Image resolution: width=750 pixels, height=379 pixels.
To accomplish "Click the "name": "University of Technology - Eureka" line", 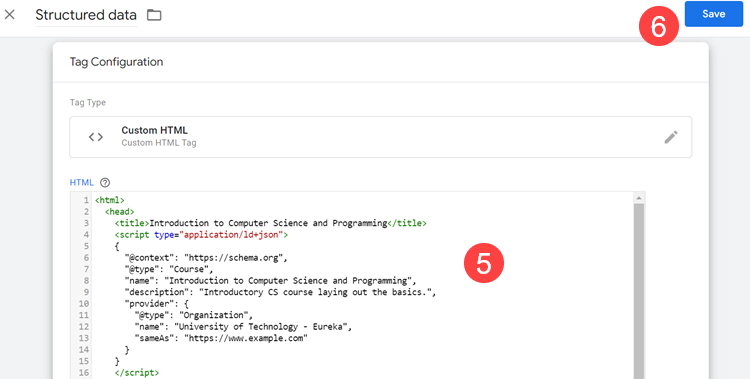I will (243, 326).
